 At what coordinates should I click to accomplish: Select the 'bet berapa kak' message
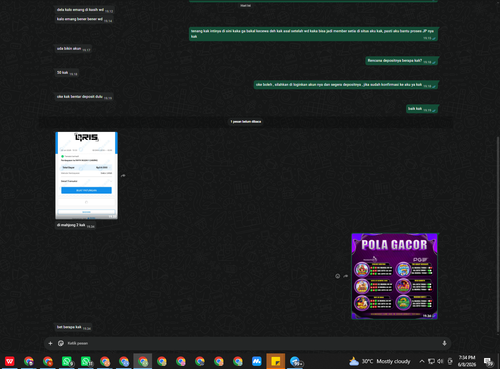[x=73, y=327]
